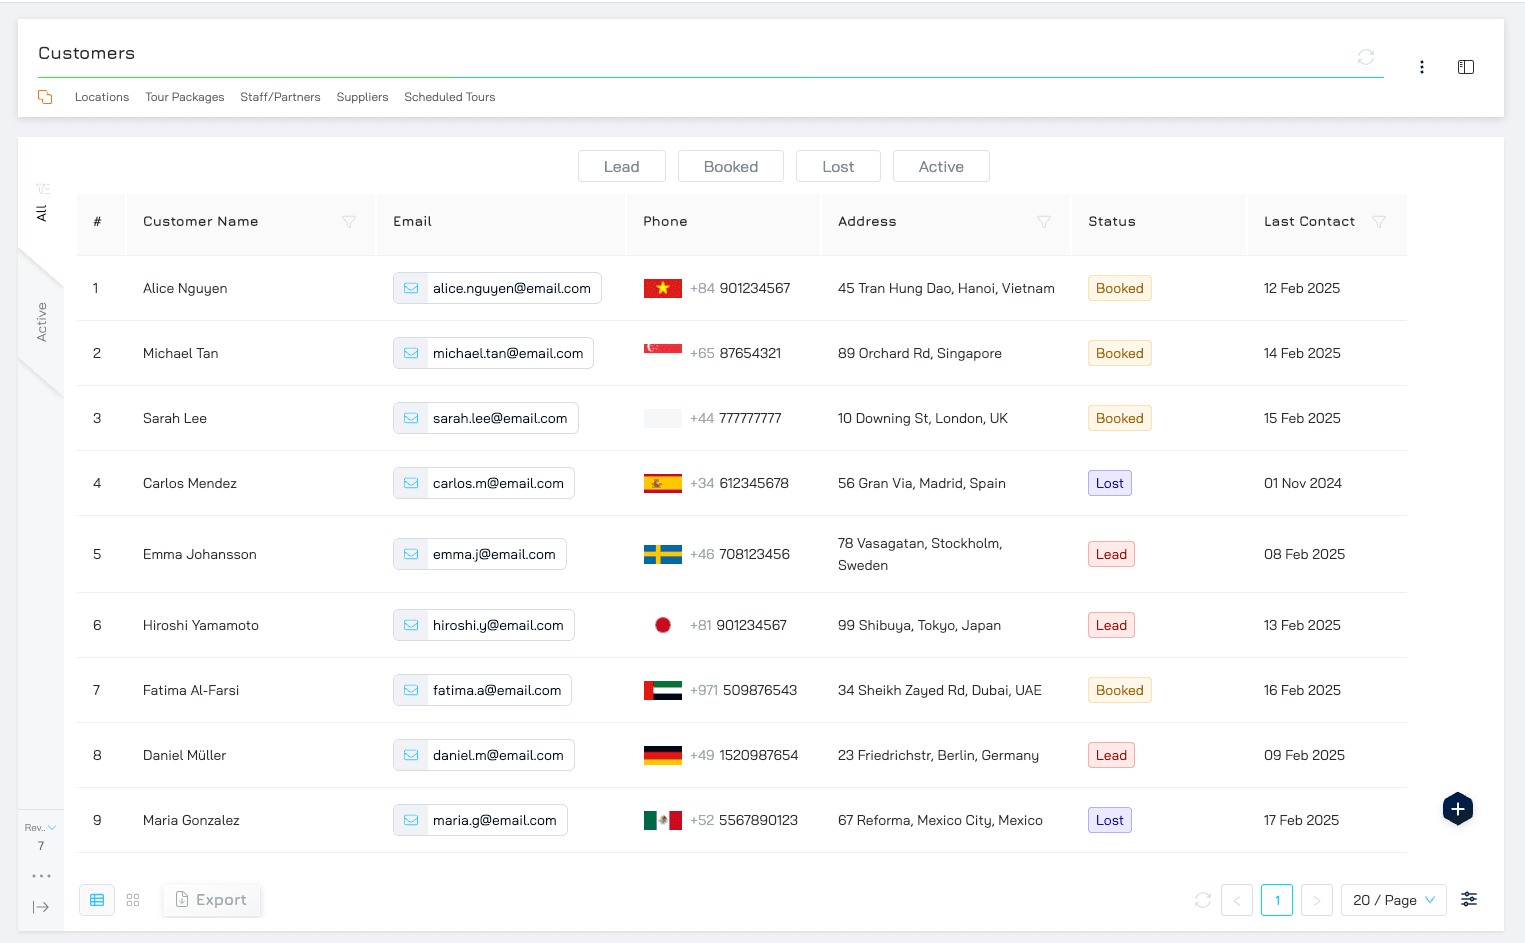This screenshot has height=943, width=1525.
Task: Click the collapse sidebar arrow icon
Action: (x=41, y=907)
